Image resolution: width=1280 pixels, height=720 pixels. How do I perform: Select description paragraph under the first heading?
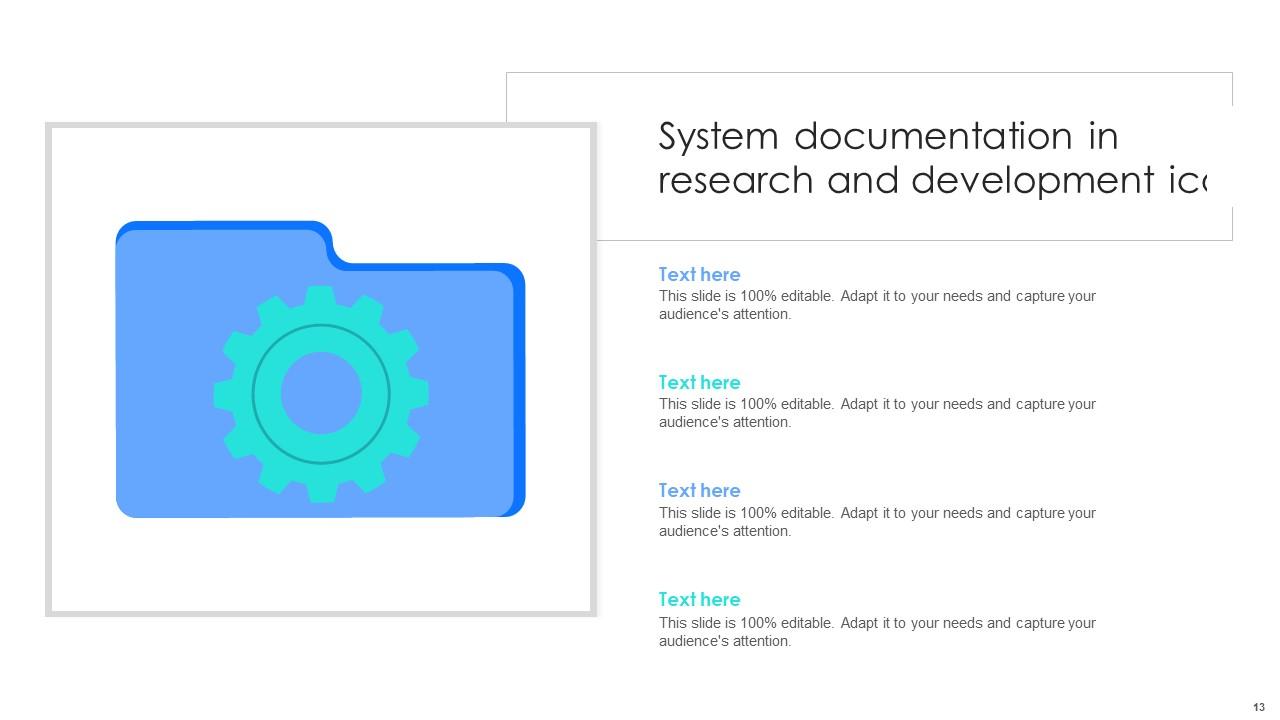tap(877, 305)
